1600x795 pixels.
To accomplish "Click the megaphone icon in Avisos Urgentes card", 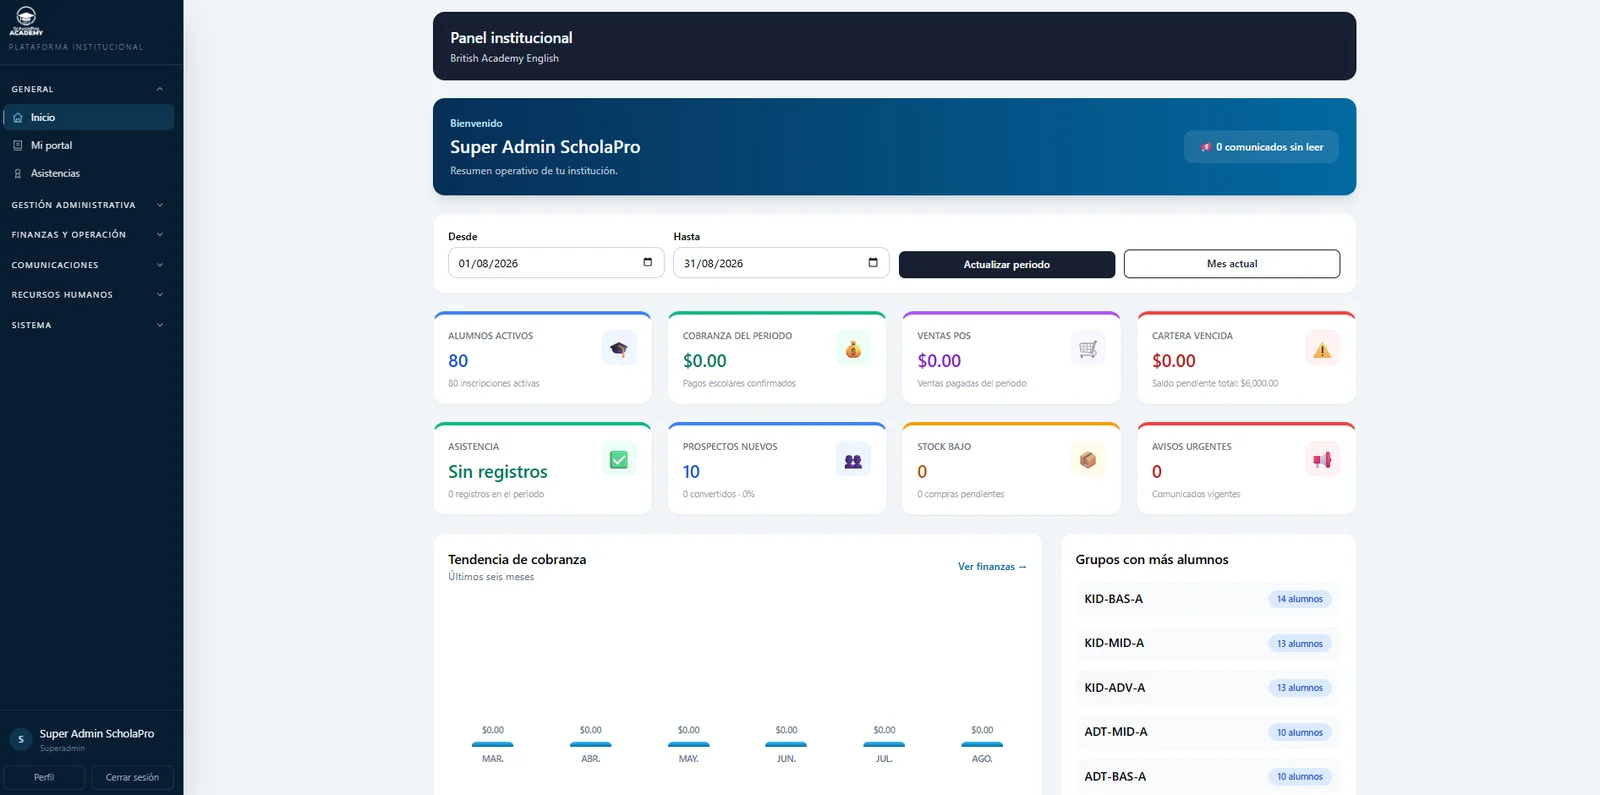I will point(1322,460).
